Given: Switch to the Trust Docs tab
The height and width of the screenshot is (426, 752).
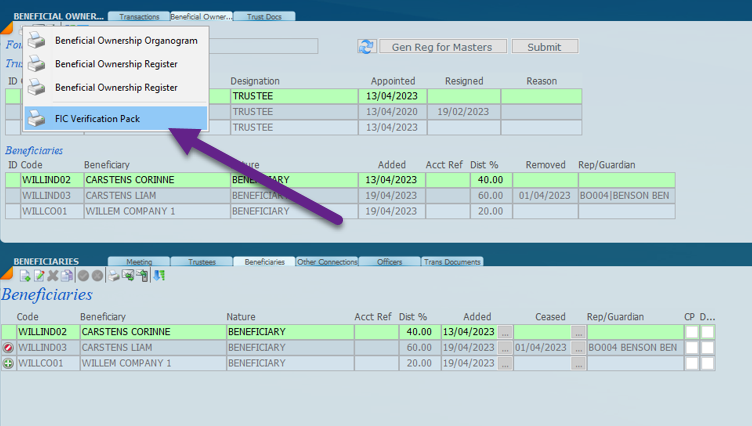Looking at the screenshot, I should click(x=265, y=17).
